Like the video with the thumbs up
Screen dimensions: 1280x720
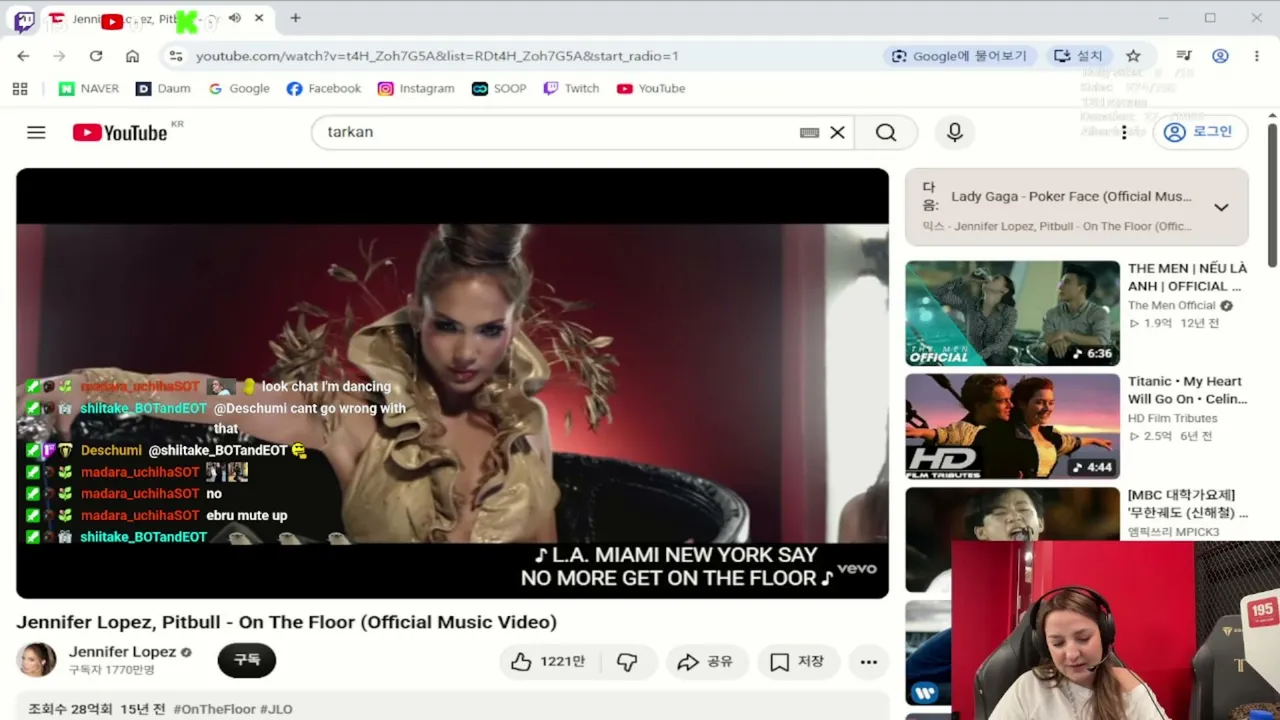point(548,662)
